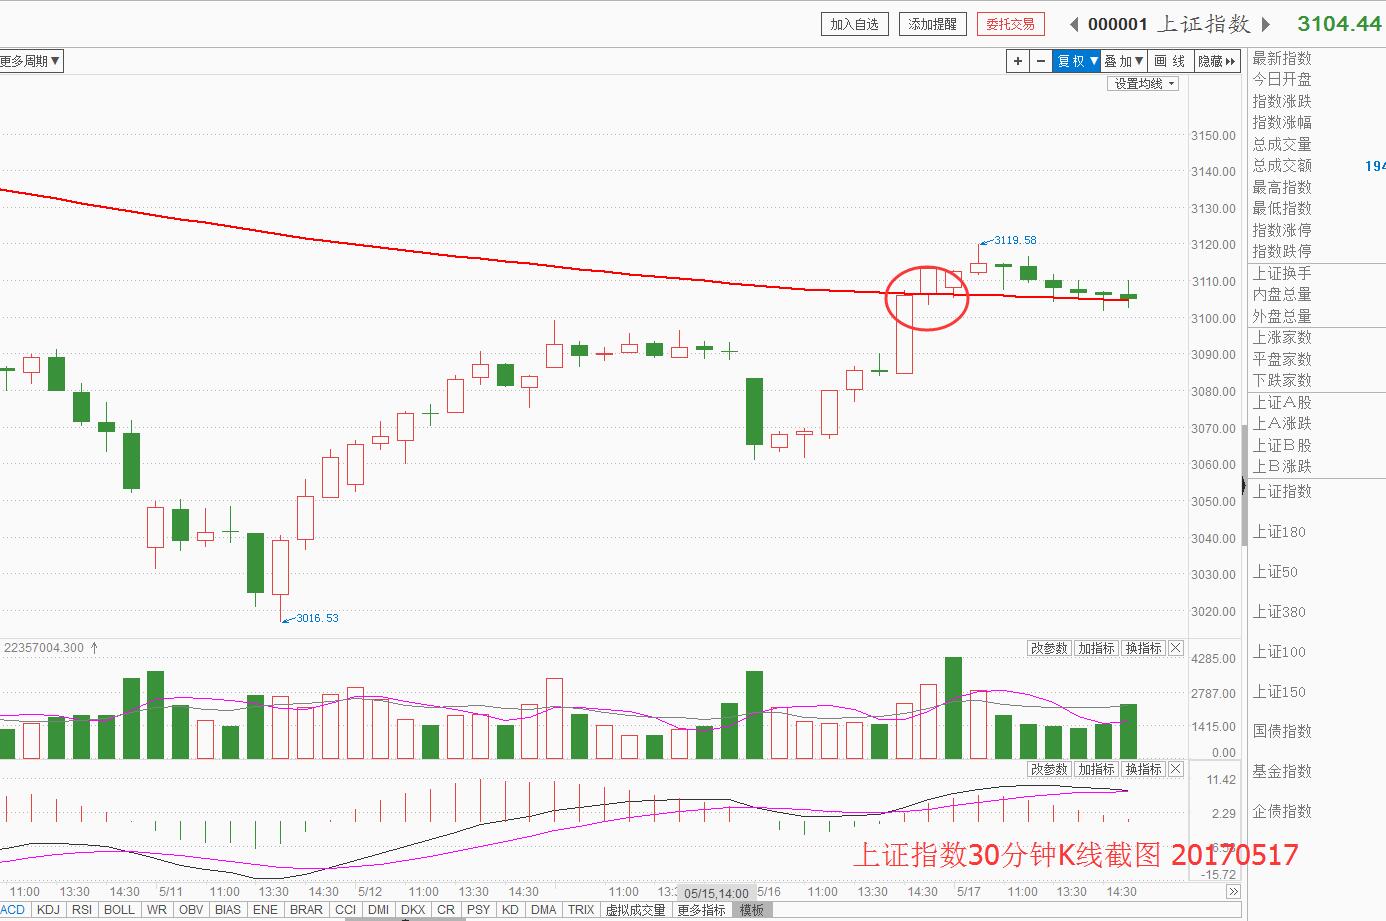Screen dimensions: 1386x921
Task: Click 改参数 in MACD panel
Action: point(1049,769)
